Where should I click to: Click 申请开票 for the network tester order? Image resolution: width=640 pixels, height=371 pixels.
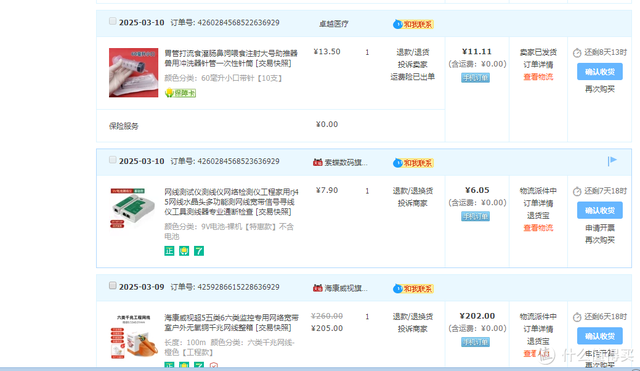(600, 228)
